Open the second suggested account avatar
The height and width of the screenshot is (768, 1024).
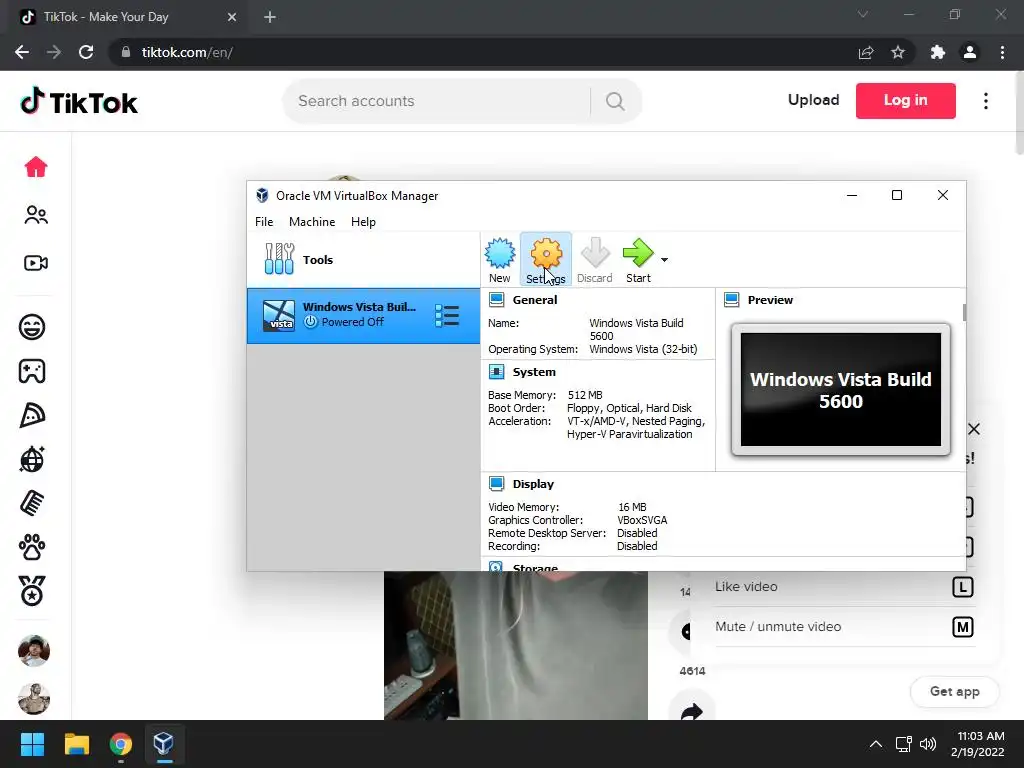click(34, 699)
